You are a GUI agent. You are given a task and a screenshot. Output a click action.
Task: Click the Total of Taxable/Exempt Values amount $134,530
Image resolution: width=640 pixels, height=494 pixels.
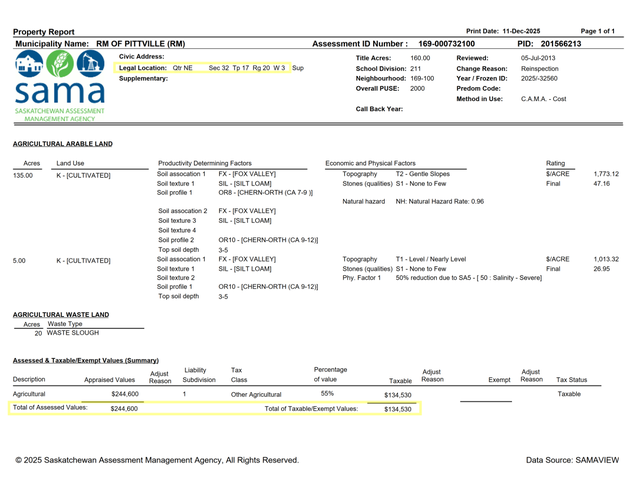(397, 409)
